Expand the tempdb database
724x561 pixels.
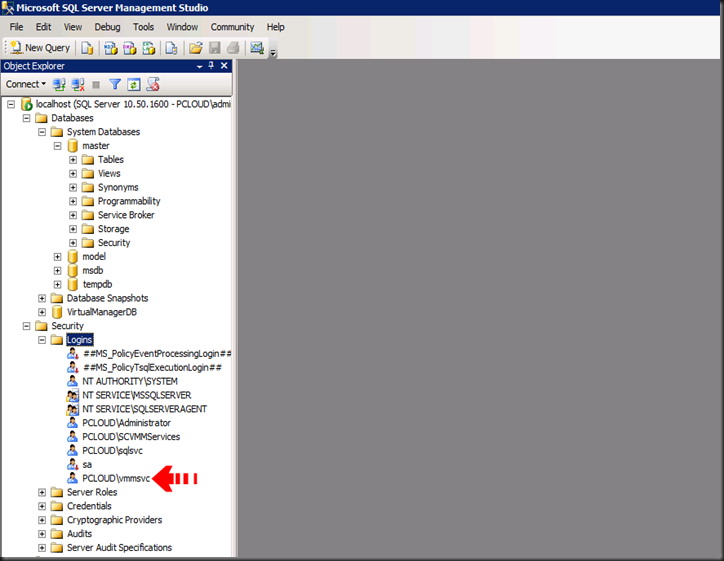tap(58, 284)
